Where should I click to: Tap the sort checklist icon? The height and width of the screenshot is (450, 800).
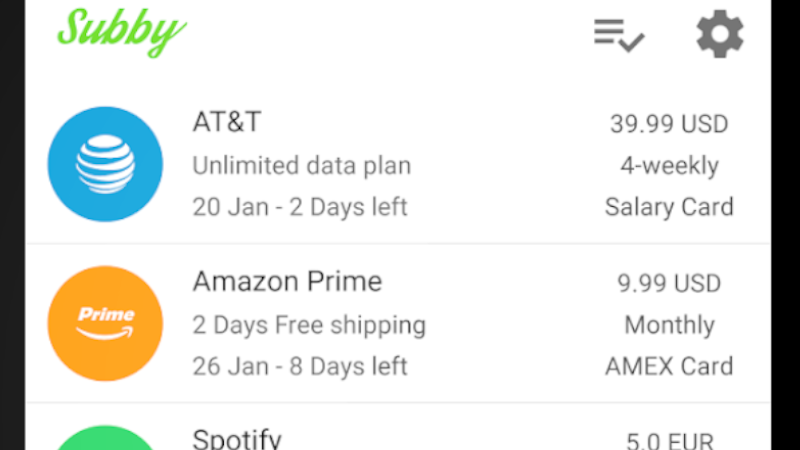(619, 35)
